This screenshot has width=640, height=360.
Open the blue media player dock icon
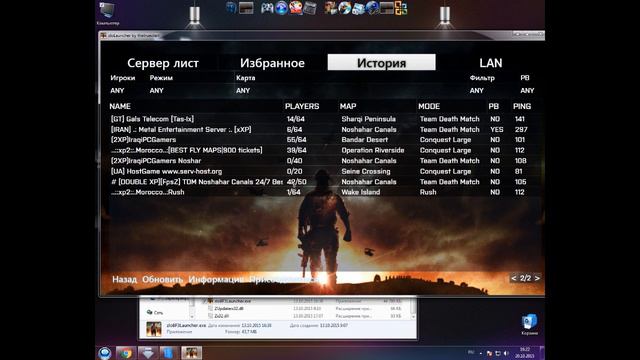pos(281,8)
